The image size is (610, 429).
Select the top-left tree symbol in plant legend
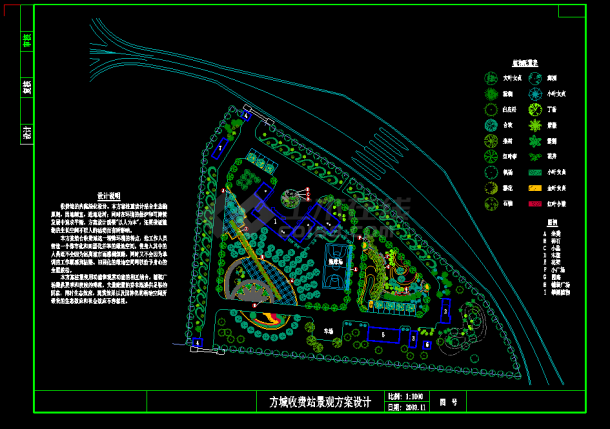(491, 76)
